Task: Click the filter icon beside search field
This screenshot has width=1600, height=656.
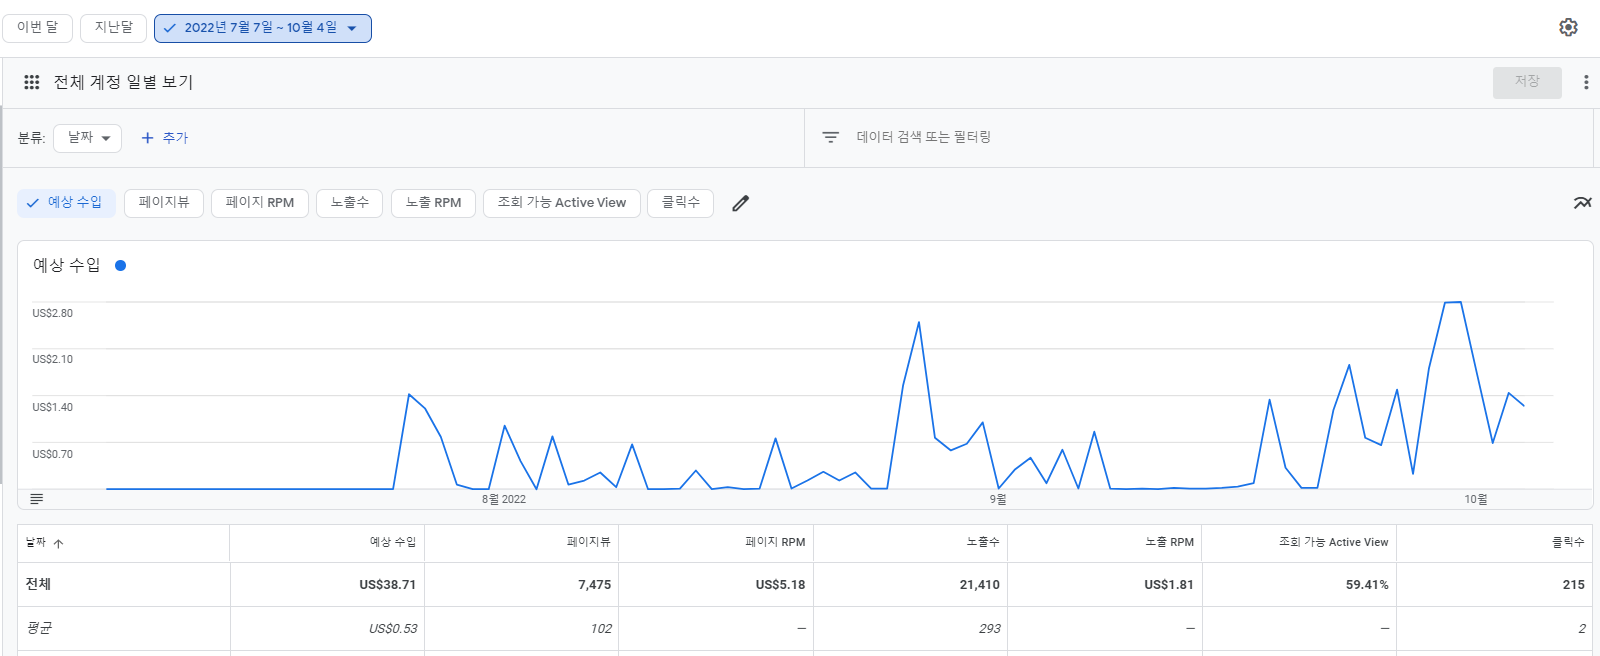Action: (830, 137)
